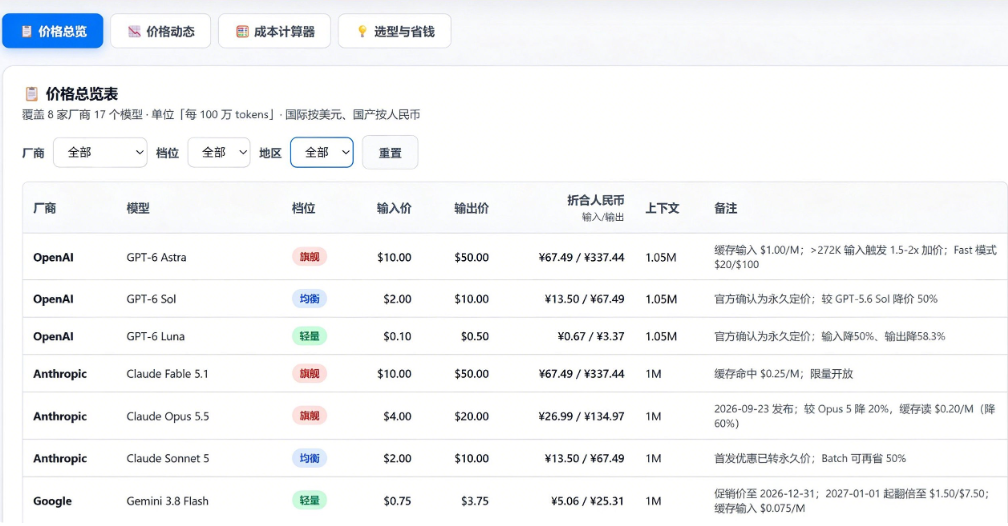
Task: Click the note 官方确认为永久定价；输入降50%、输出降58.3%
Action: (829, 336)
